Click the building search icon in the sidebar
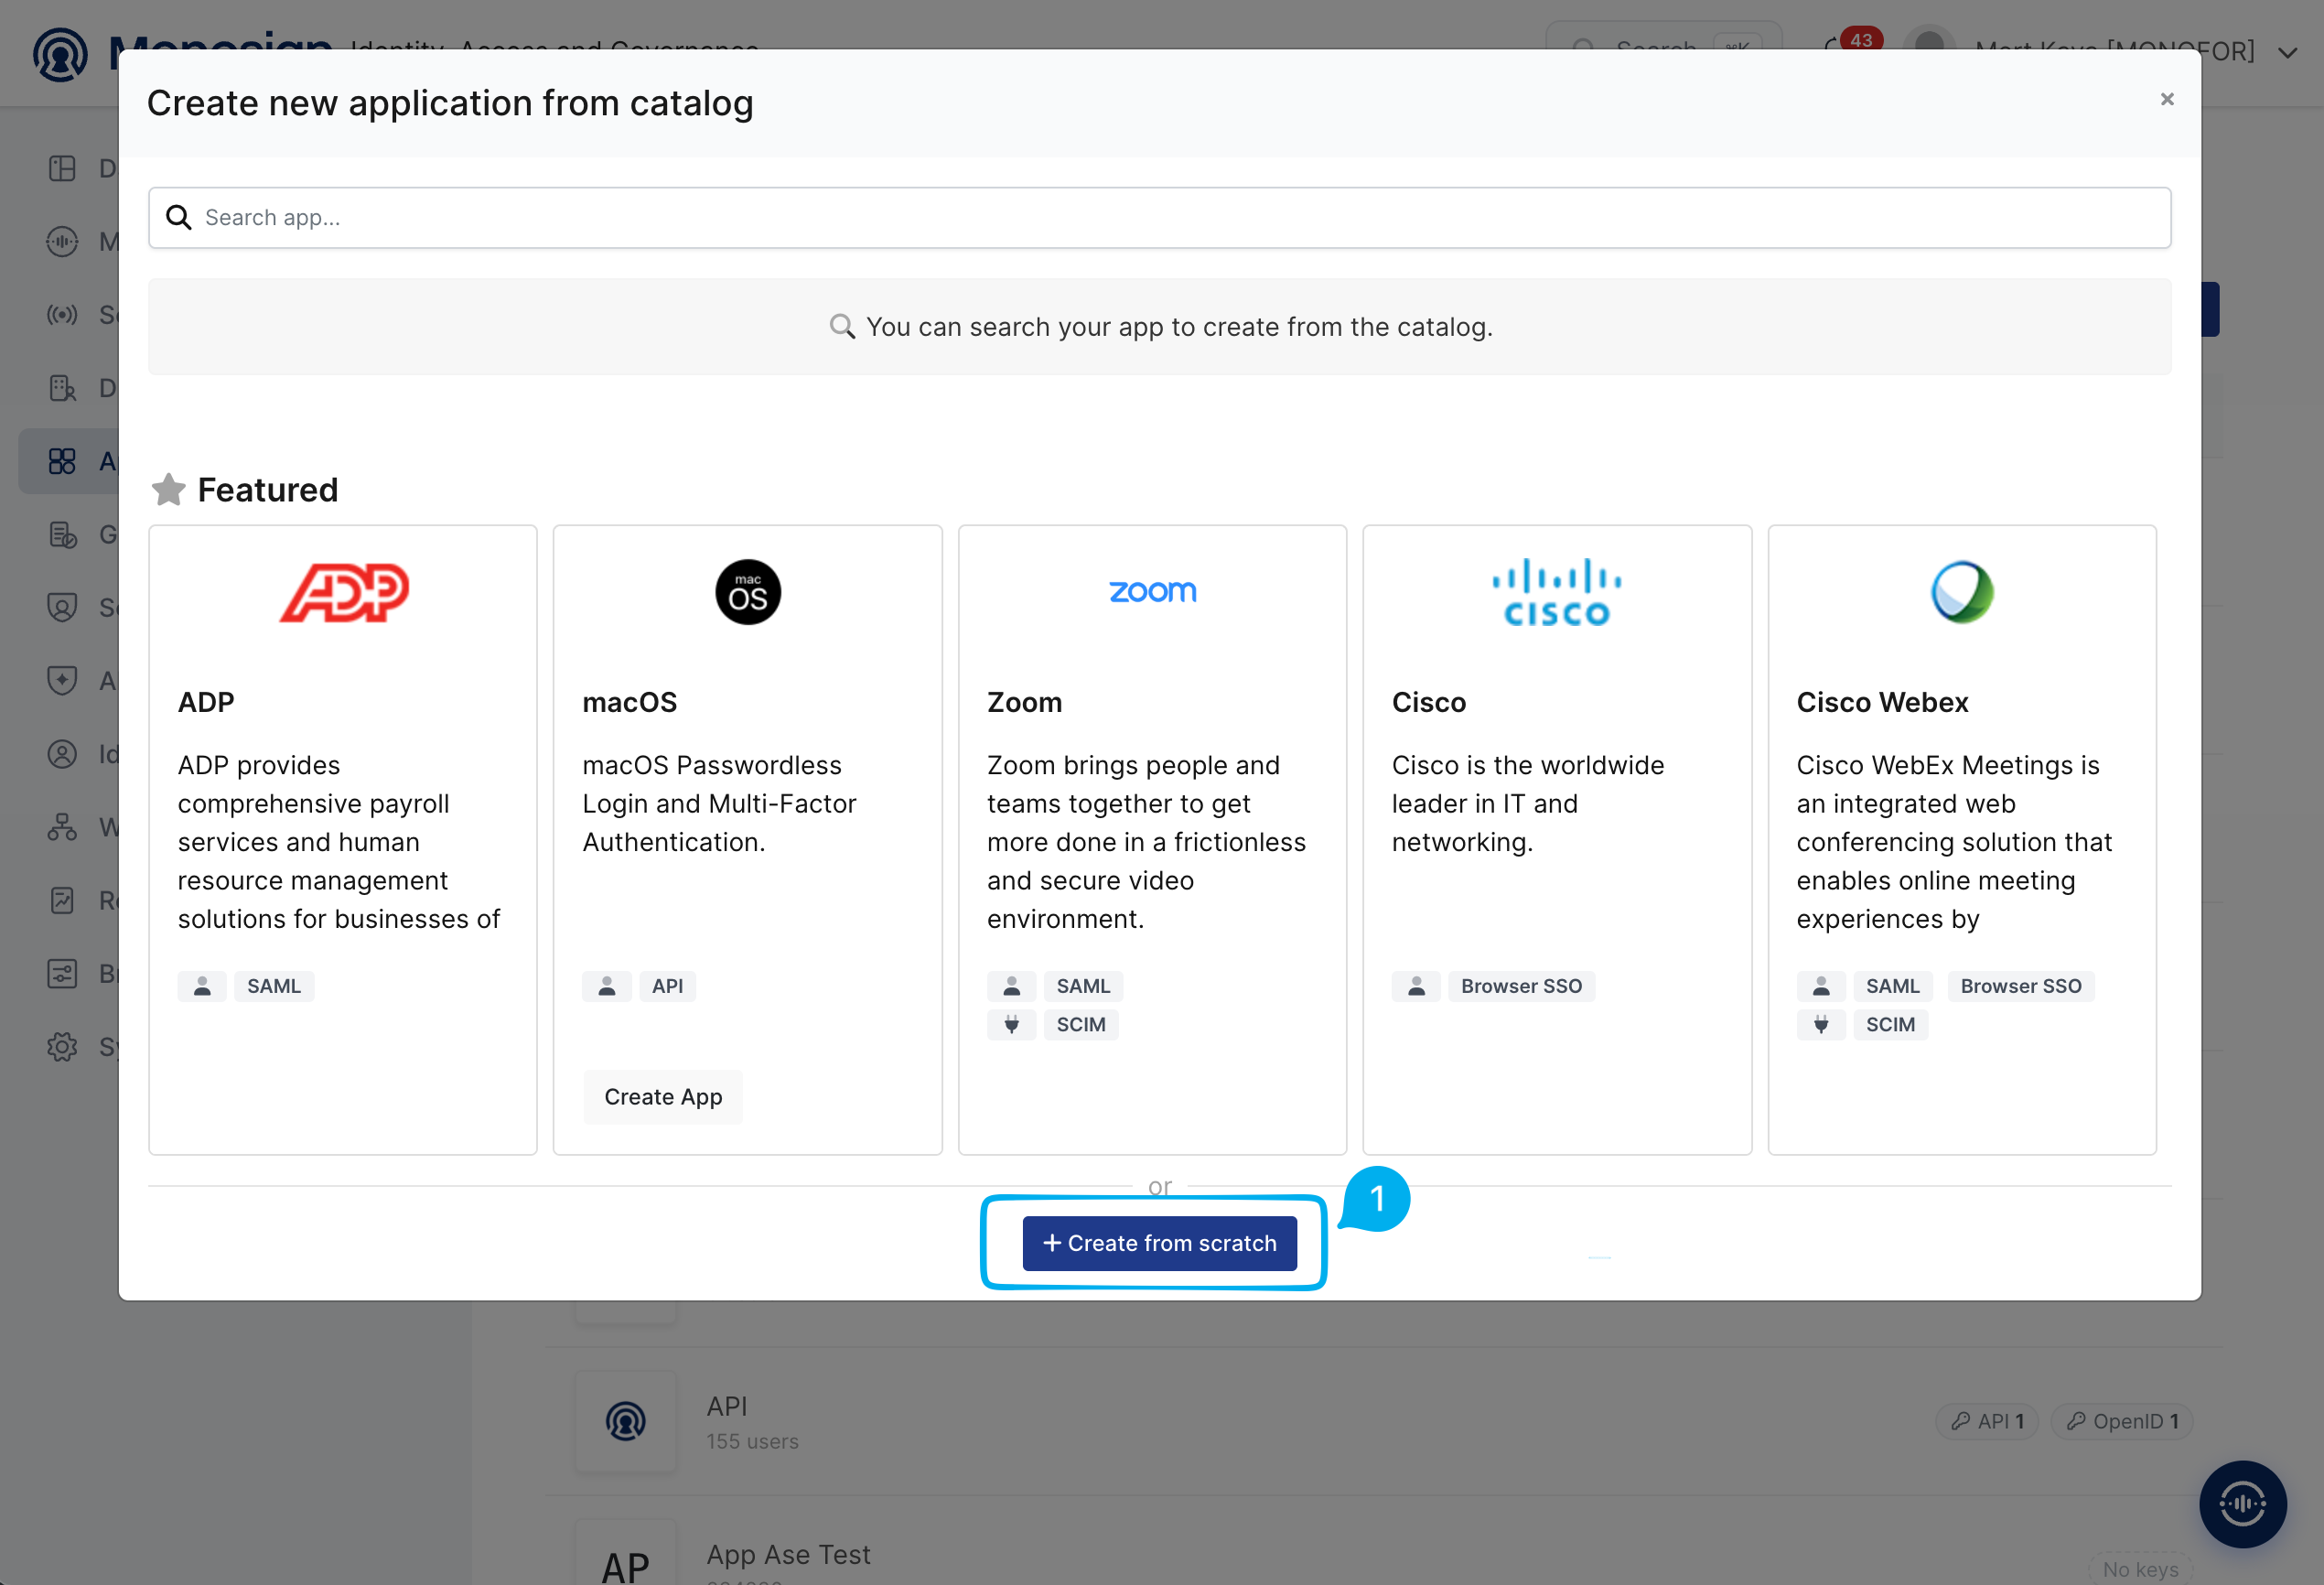This screenshot has height=1585, width=2324. (x=62, y=388)
